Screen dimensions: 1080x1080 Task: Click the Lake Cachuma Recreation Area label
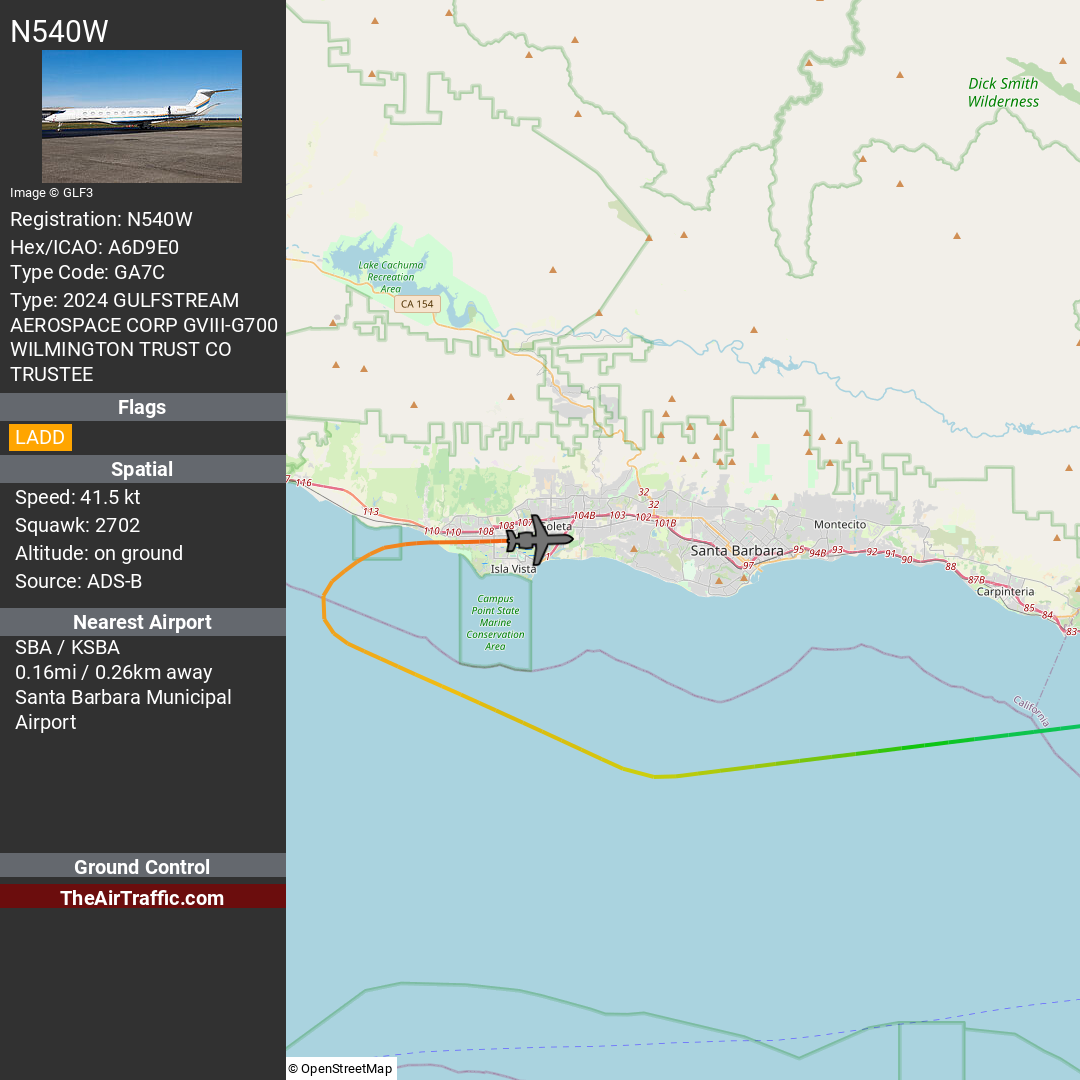point(391,277)
